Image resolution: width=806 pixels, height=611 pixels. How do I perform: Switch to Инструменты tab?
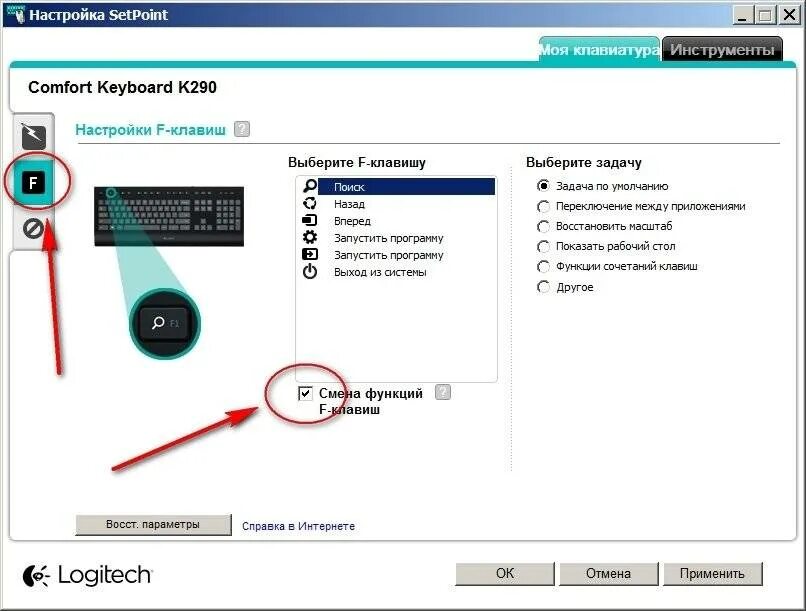click(x=722, y=49)
